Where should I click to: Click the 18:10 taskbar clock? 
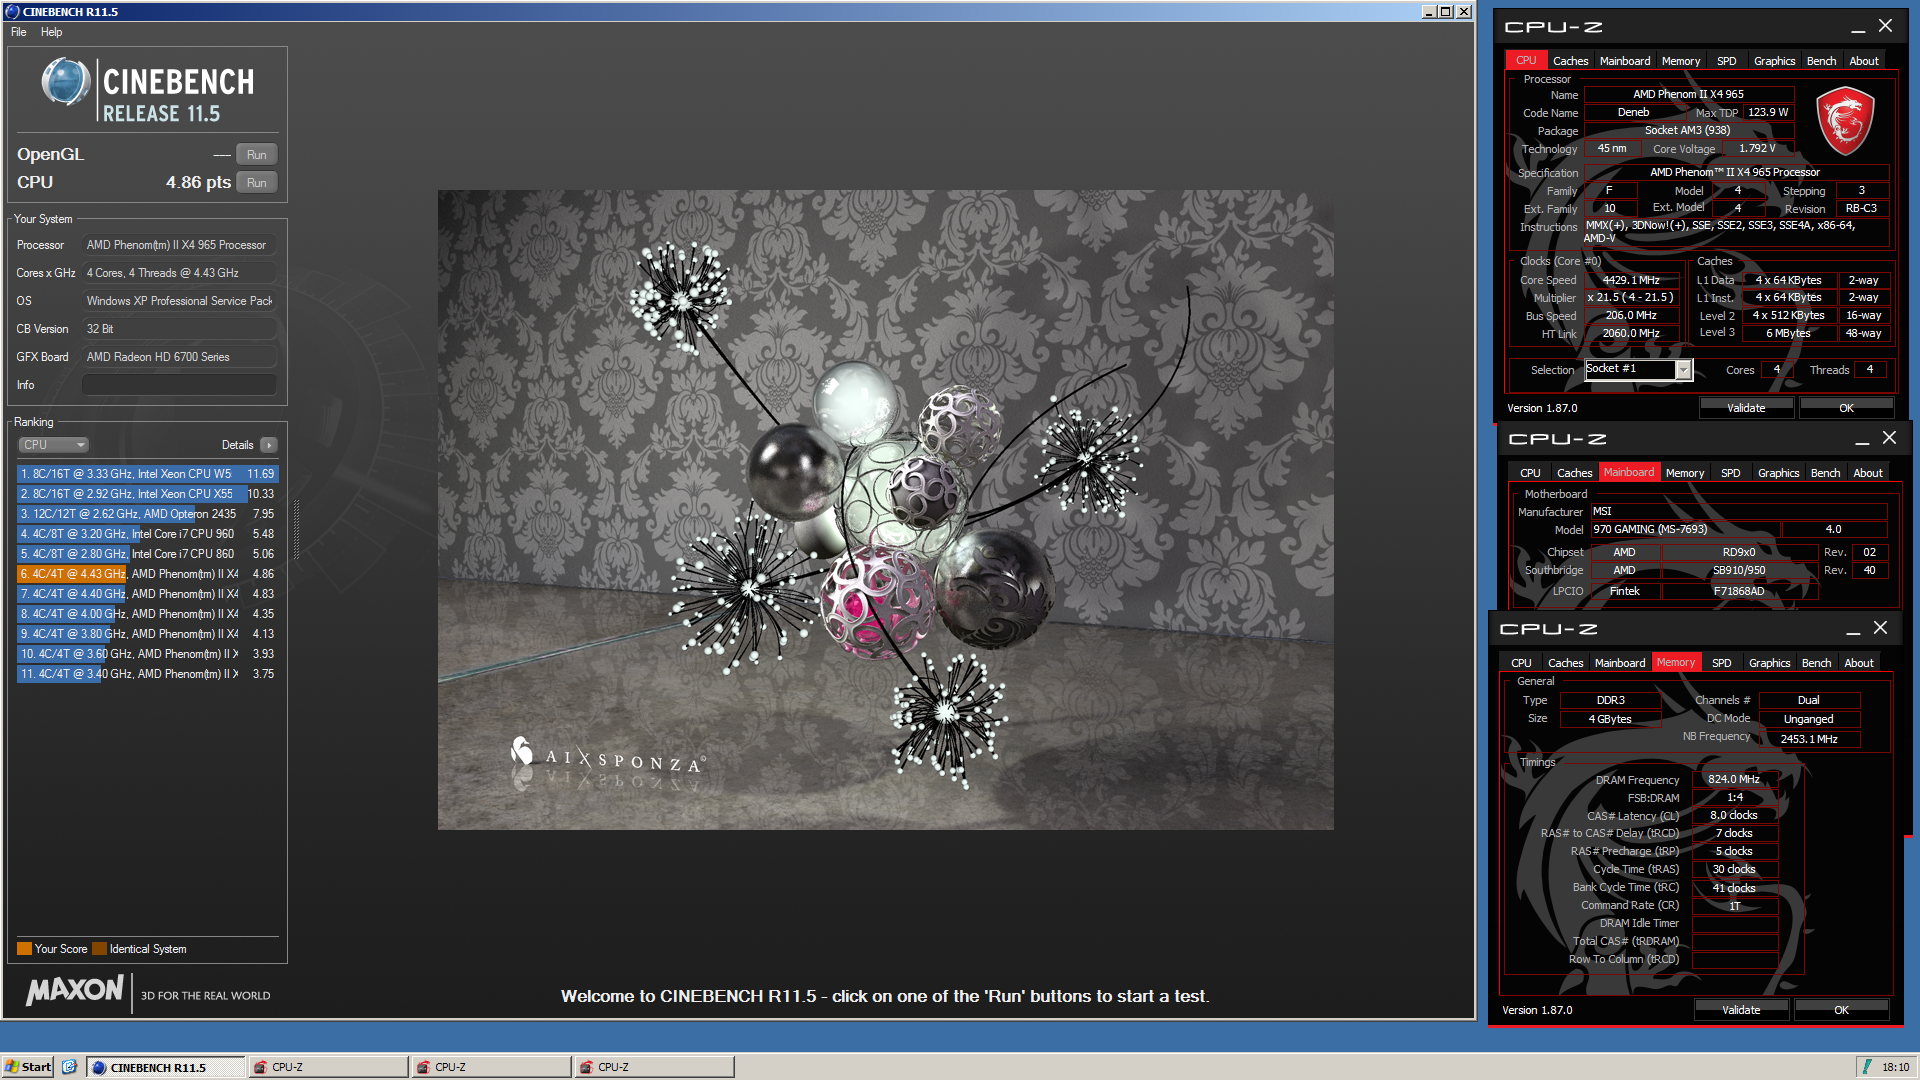tap(1895, 1067)
